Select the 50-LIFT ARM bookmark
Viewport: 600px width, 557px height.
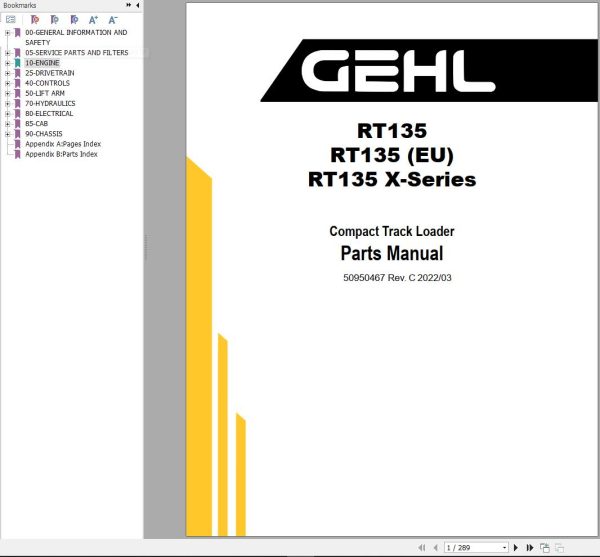[x=45, y=93]
